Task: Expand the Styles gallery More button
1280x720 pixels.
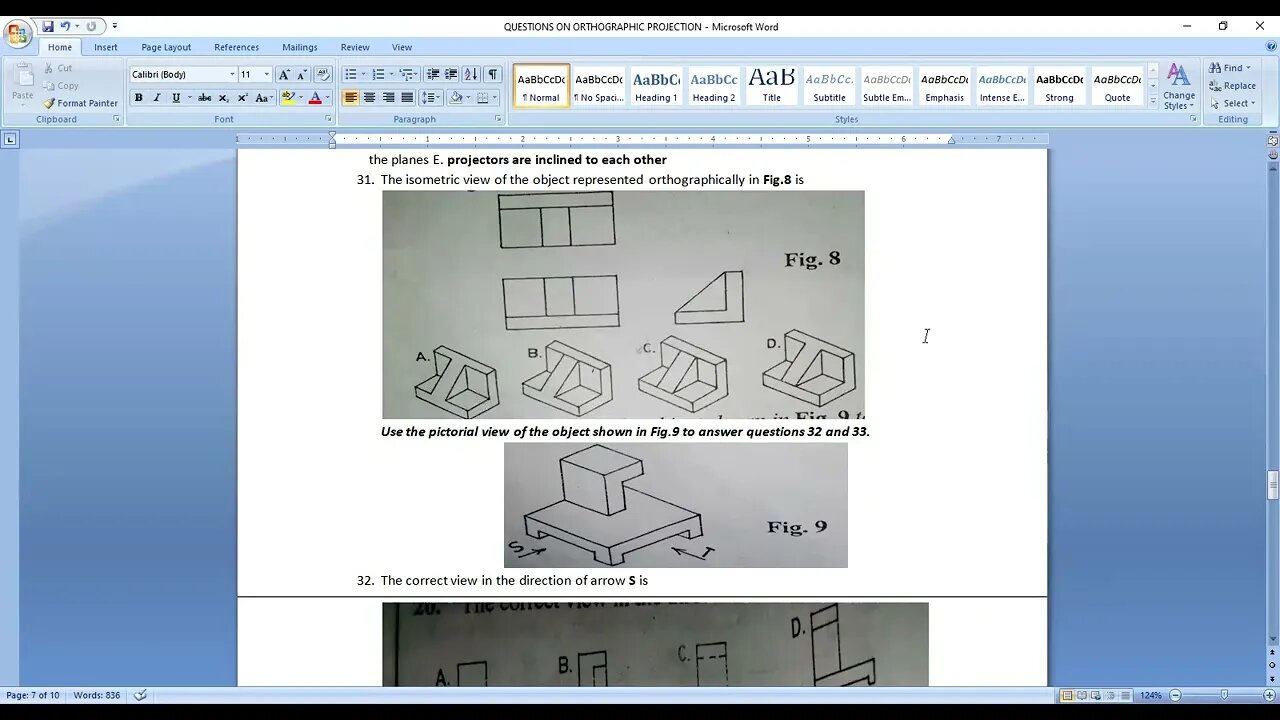Action: (1152, 102)
